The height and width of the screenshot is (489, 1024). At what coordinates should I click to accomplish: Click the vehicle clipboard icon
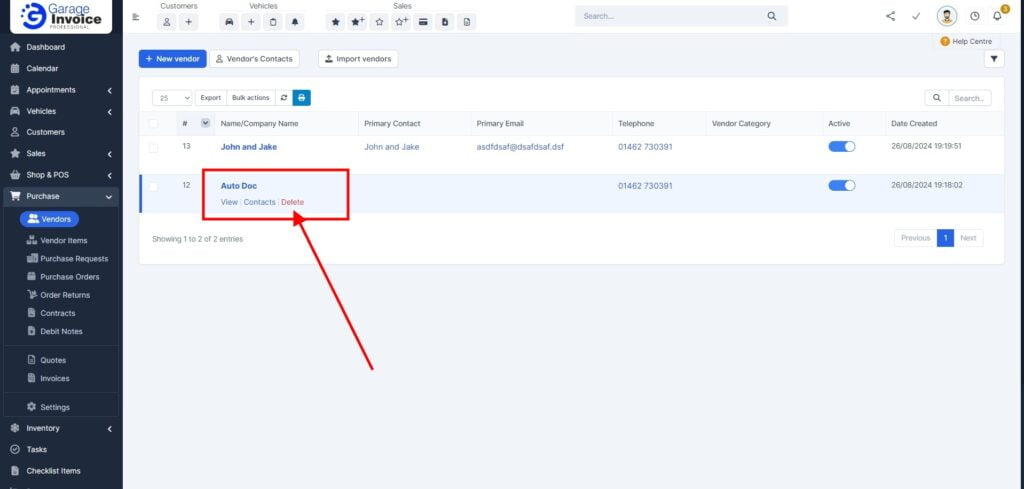pyautogui.click(x=273, y=22)
